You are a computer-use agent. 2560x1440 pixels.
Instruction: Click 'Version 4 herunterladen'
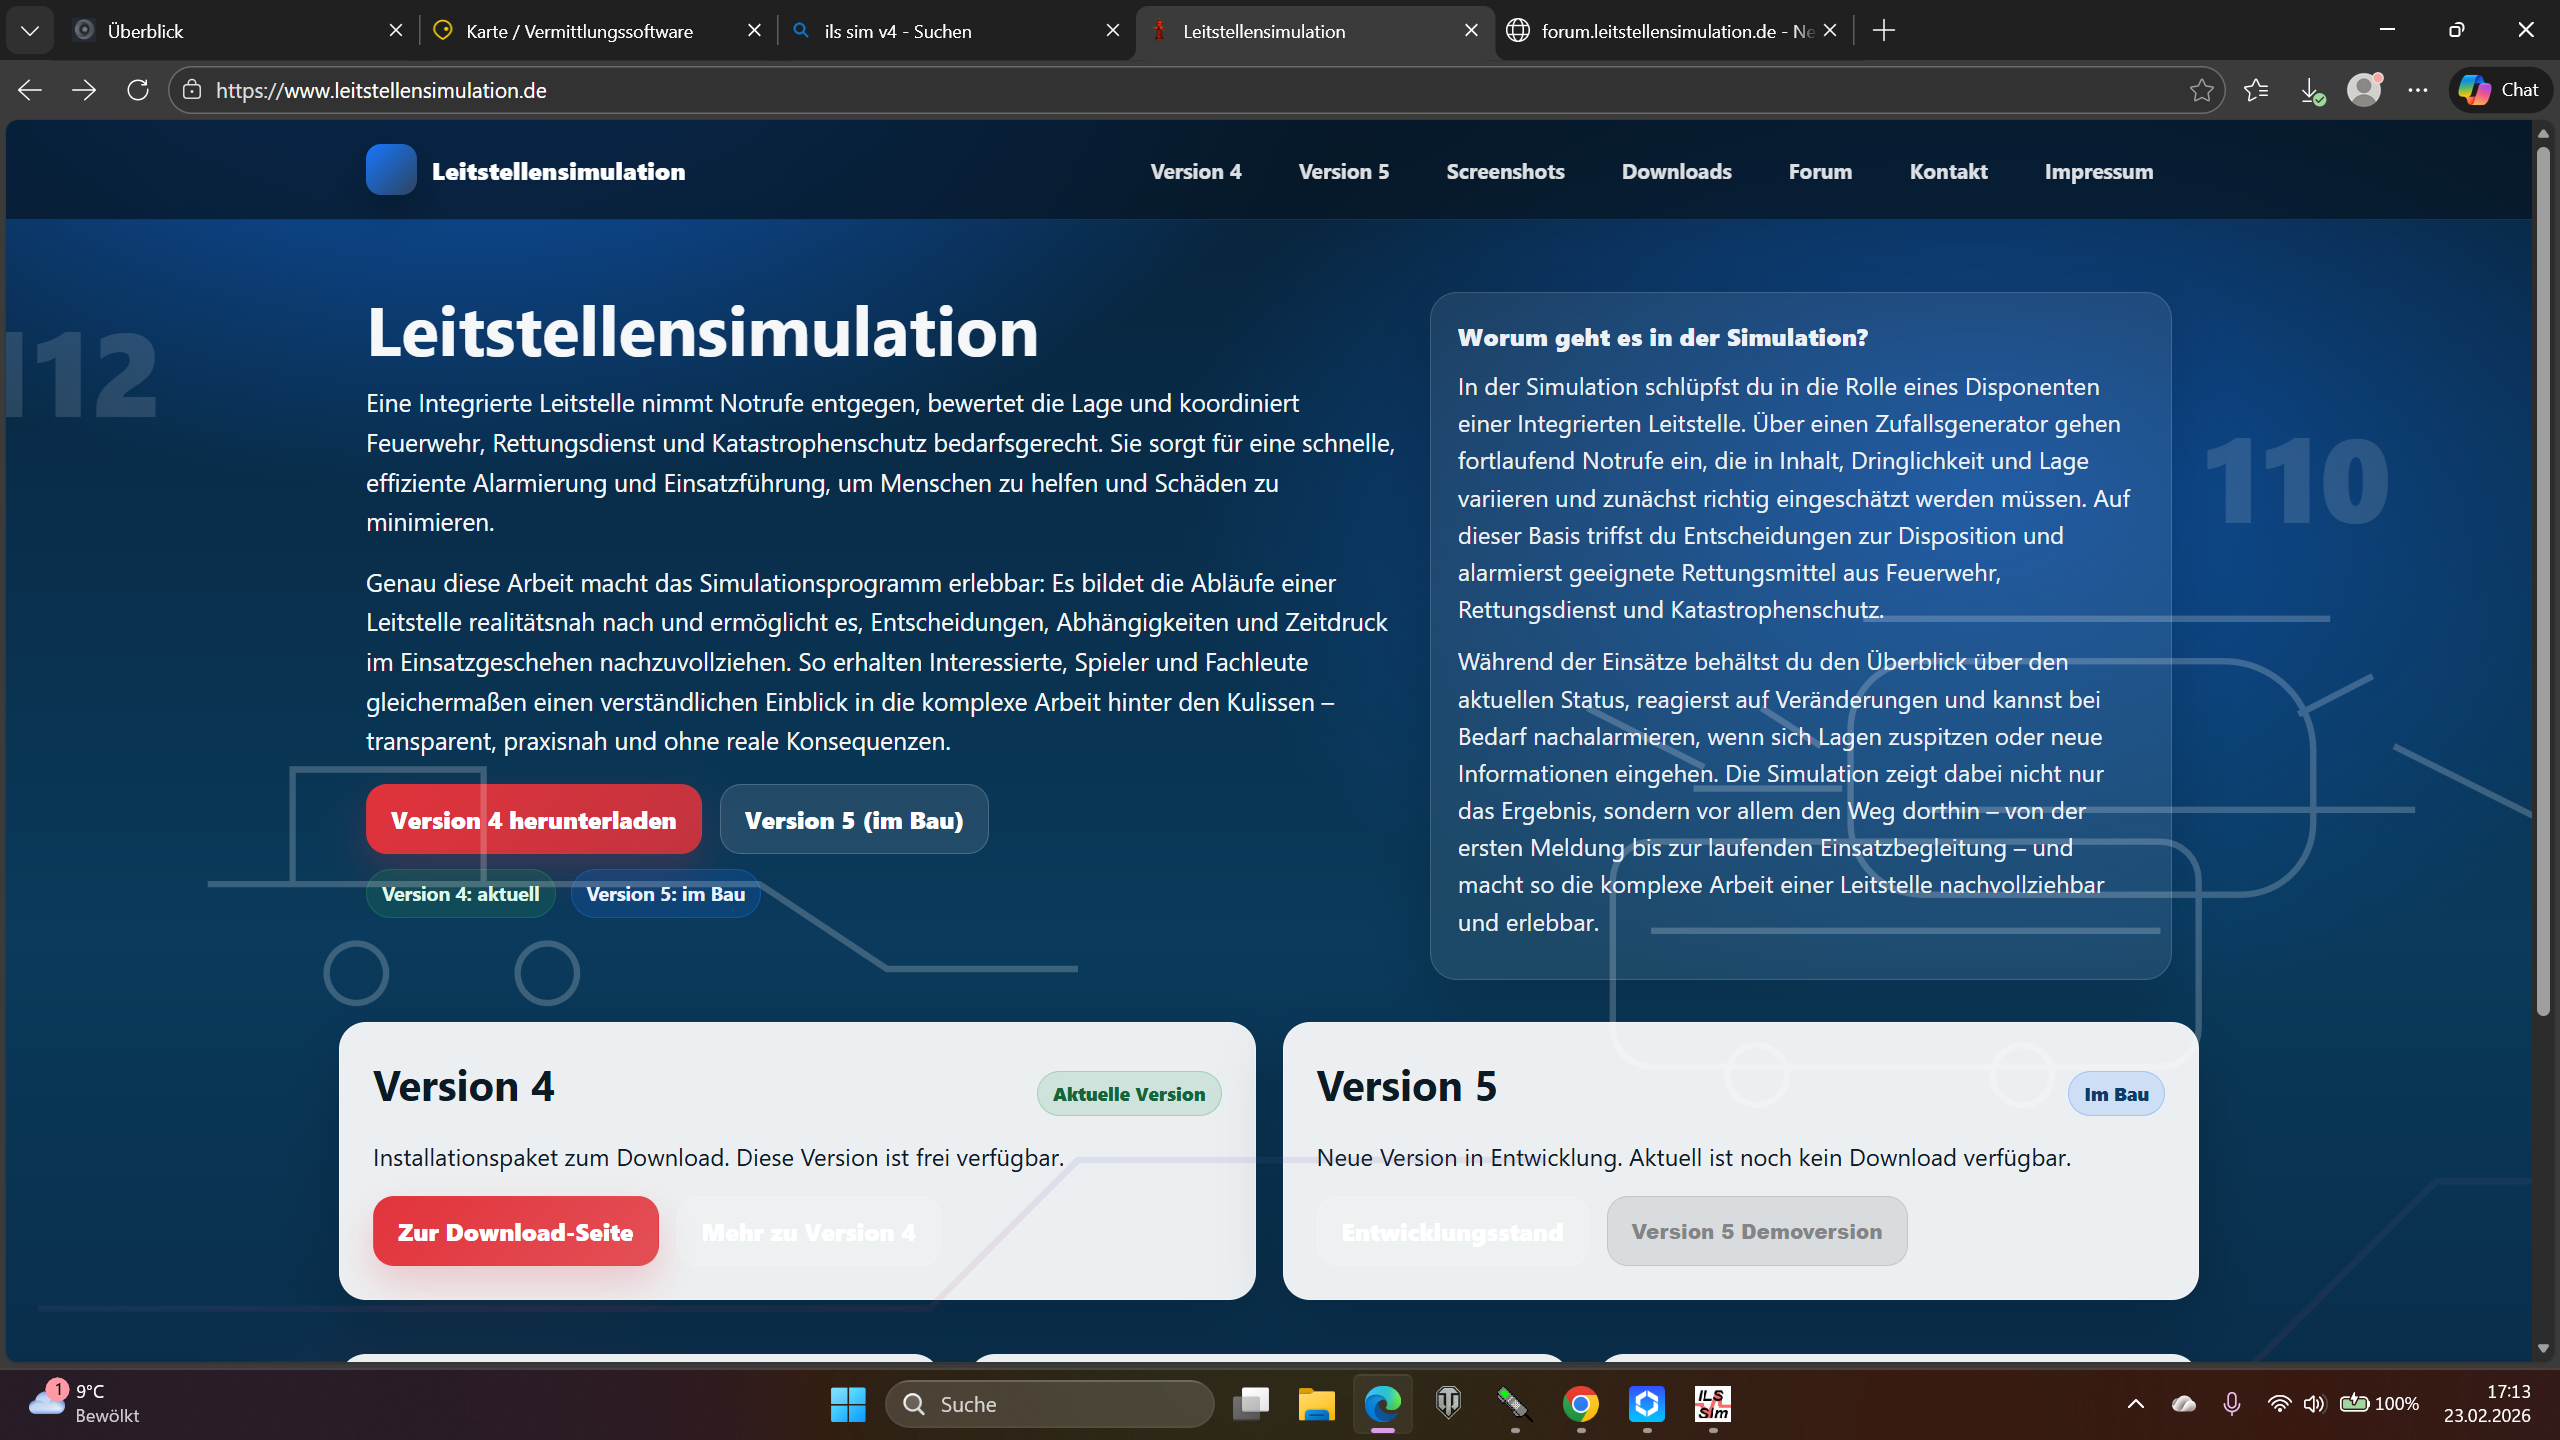[x=533, y=819]
